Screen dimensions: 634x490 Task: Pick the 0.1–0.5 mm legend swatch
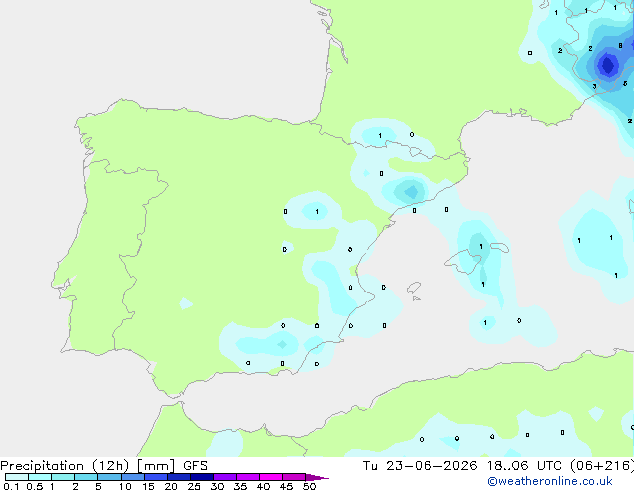tap(17, 477)
